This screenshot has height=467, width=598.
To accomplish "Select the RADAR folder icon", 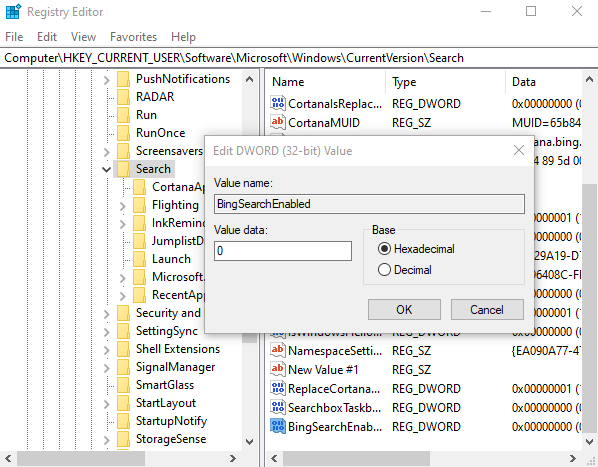I will tap(123, 97).
